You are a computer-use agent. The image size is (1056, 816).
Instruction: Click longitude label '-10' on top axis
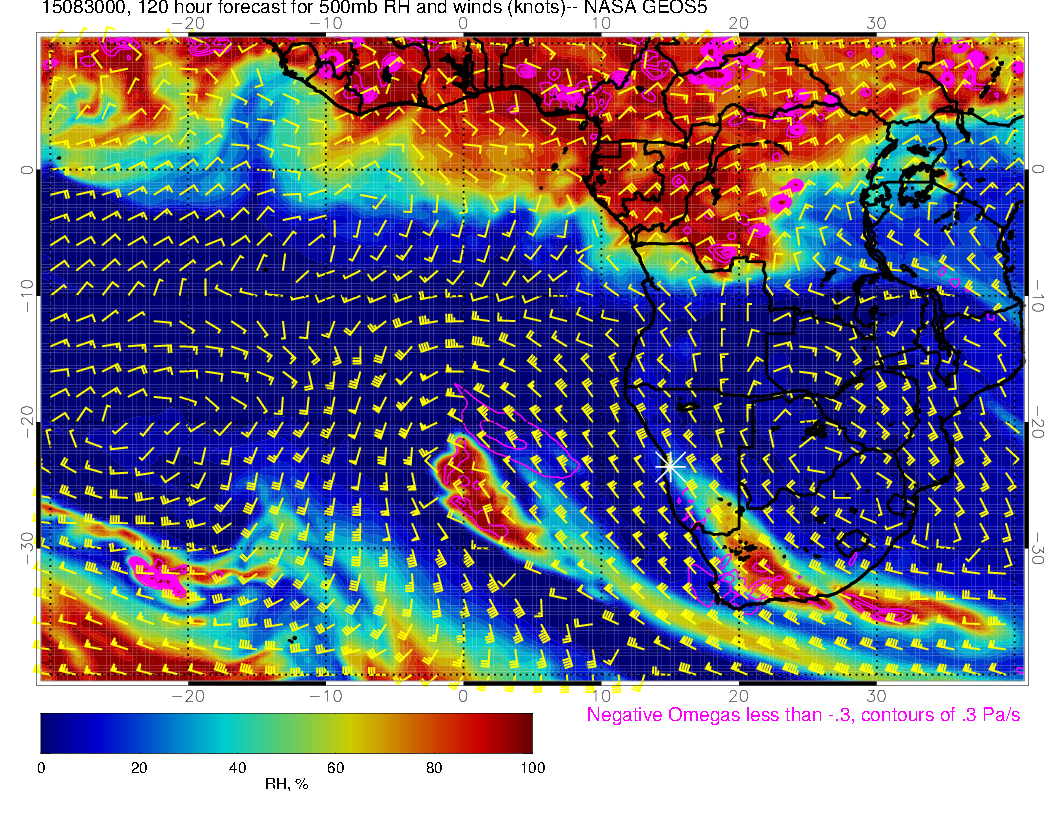pyautogui.click(x=326, y=24)
